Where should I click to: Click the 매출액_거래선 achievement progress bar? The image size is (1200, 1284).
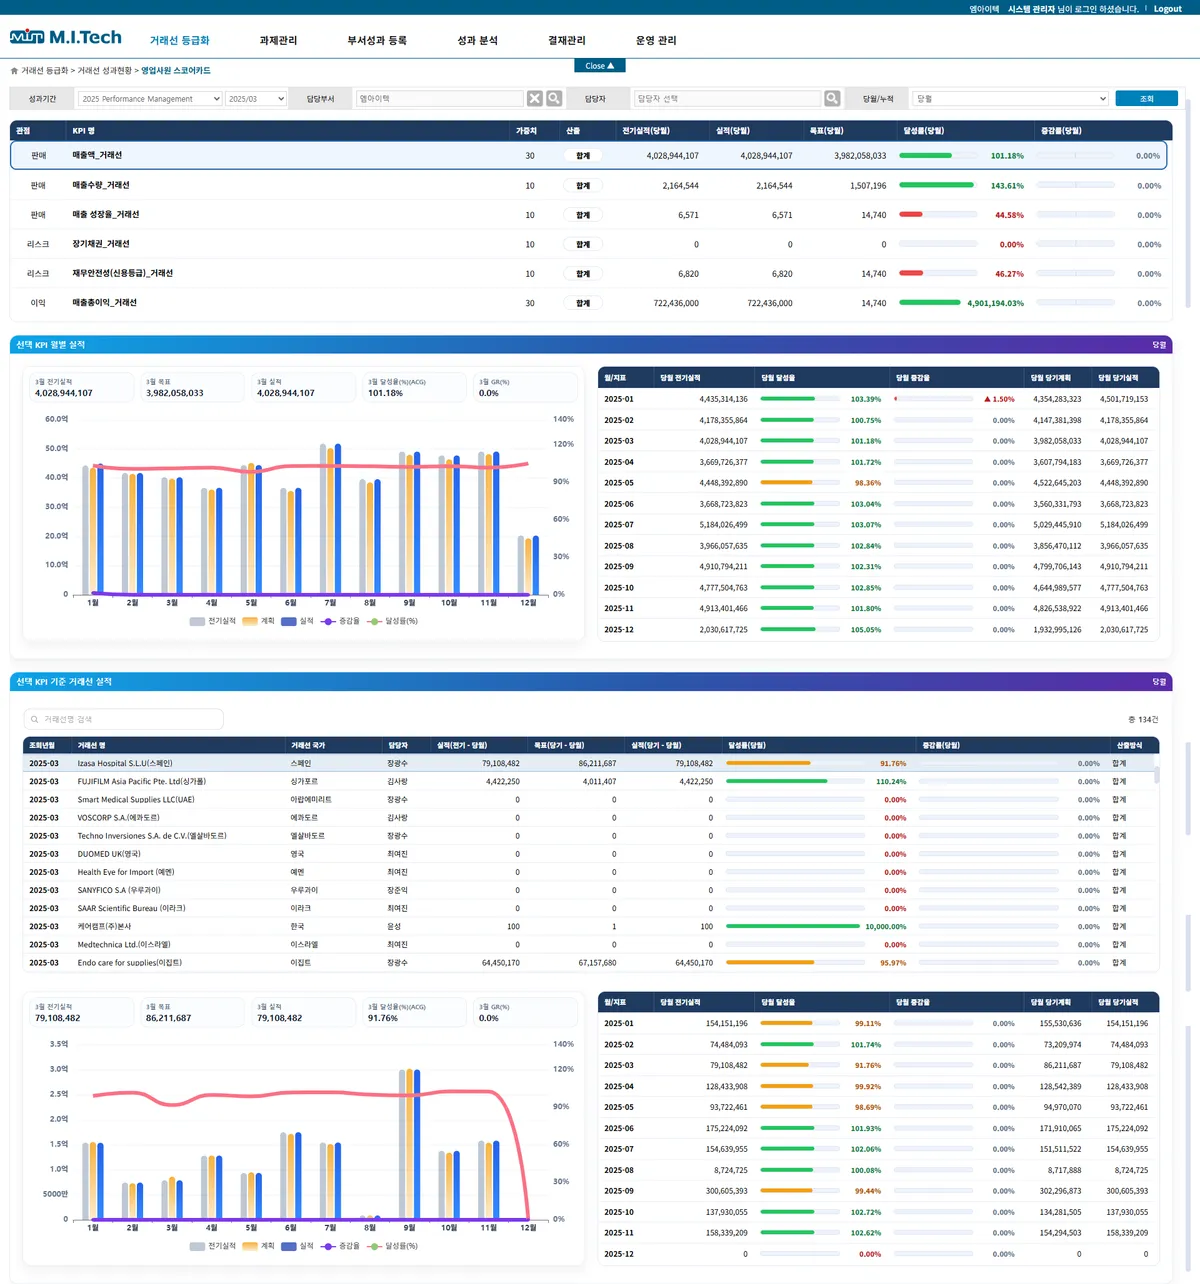(x=937, y=156)
